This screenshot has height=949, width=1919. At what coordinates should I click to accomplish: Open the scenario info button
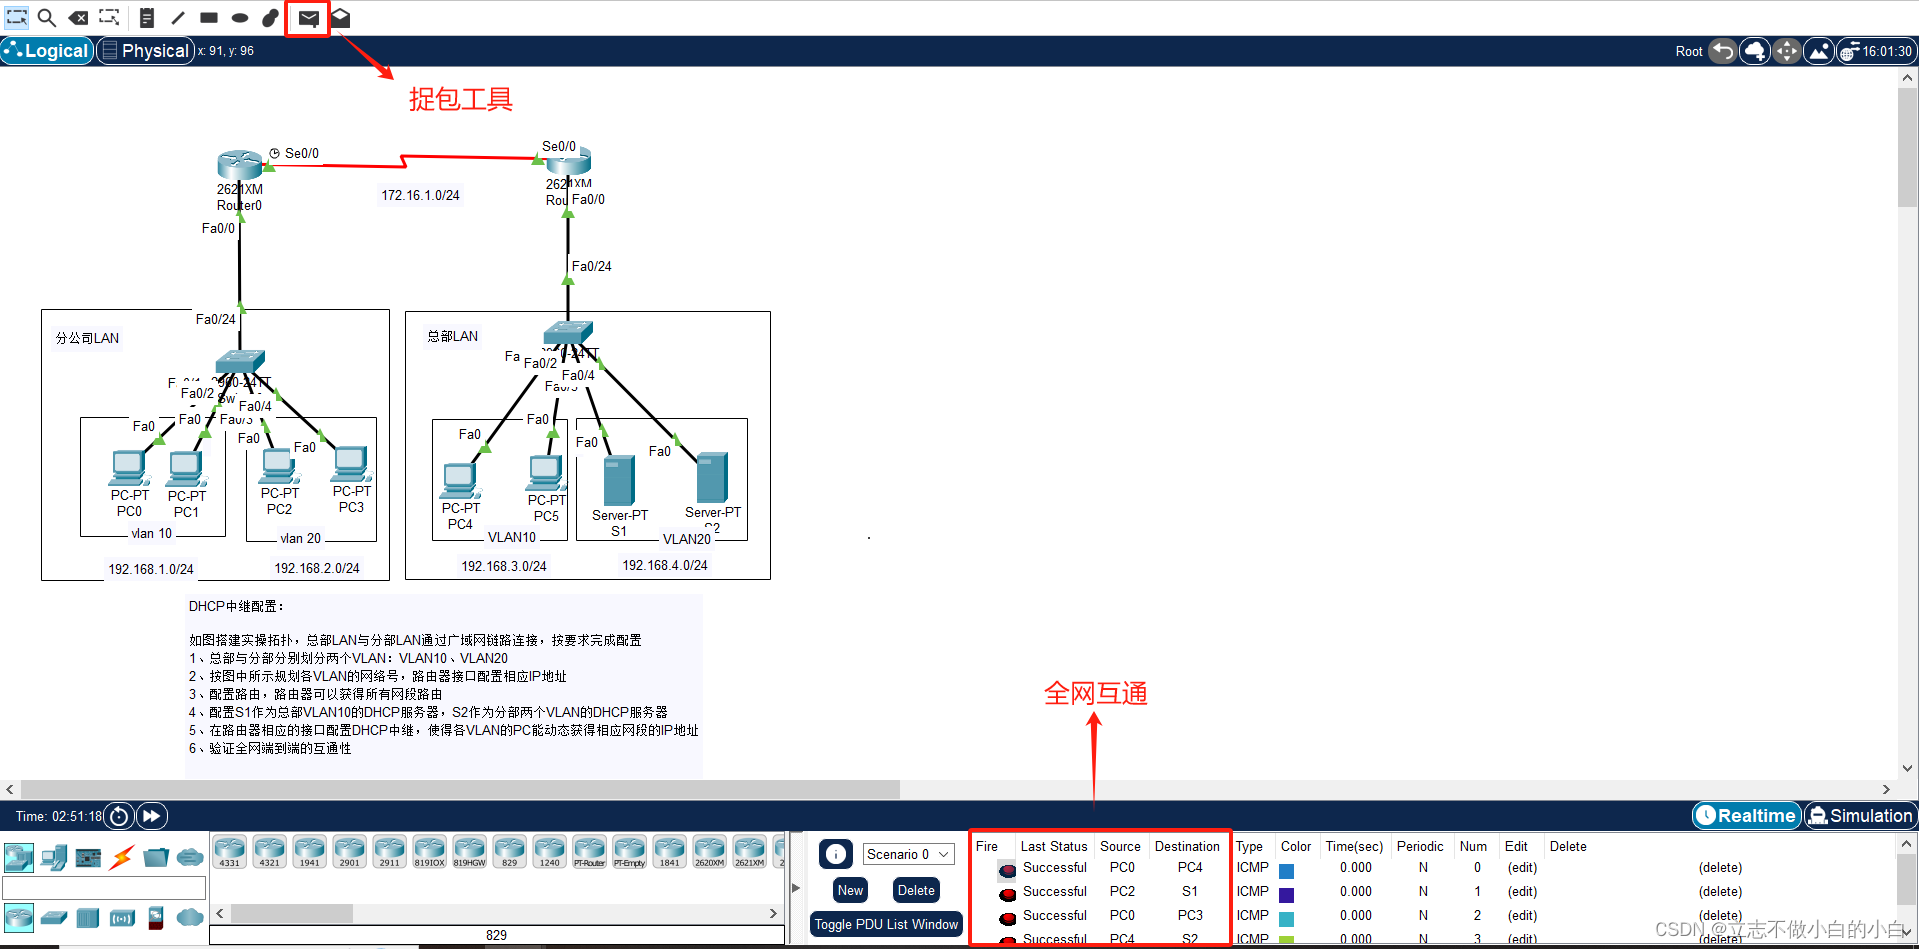click(837, 854)
